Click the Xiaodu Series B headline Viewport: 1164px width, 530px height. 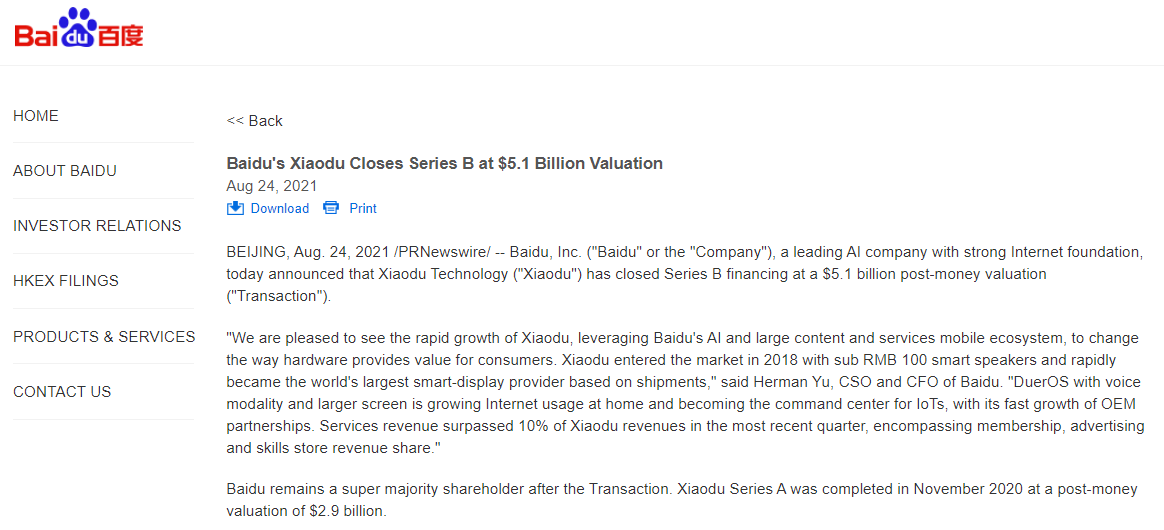click(x=444, y=163)
